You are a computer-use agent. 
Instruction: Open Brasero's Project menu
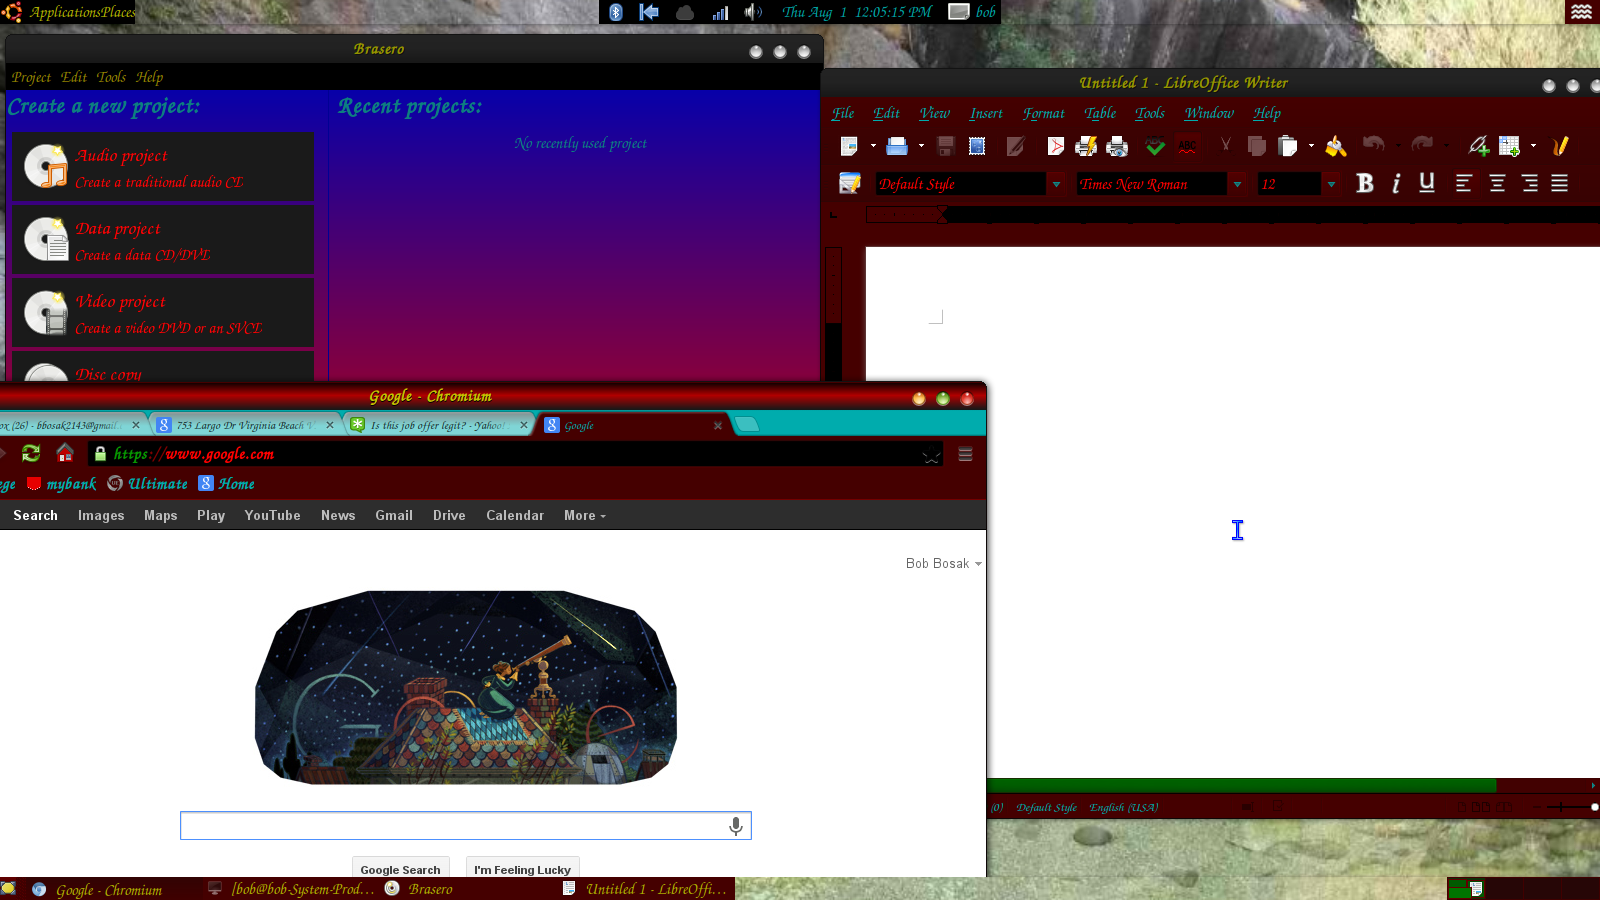[31, 77]
